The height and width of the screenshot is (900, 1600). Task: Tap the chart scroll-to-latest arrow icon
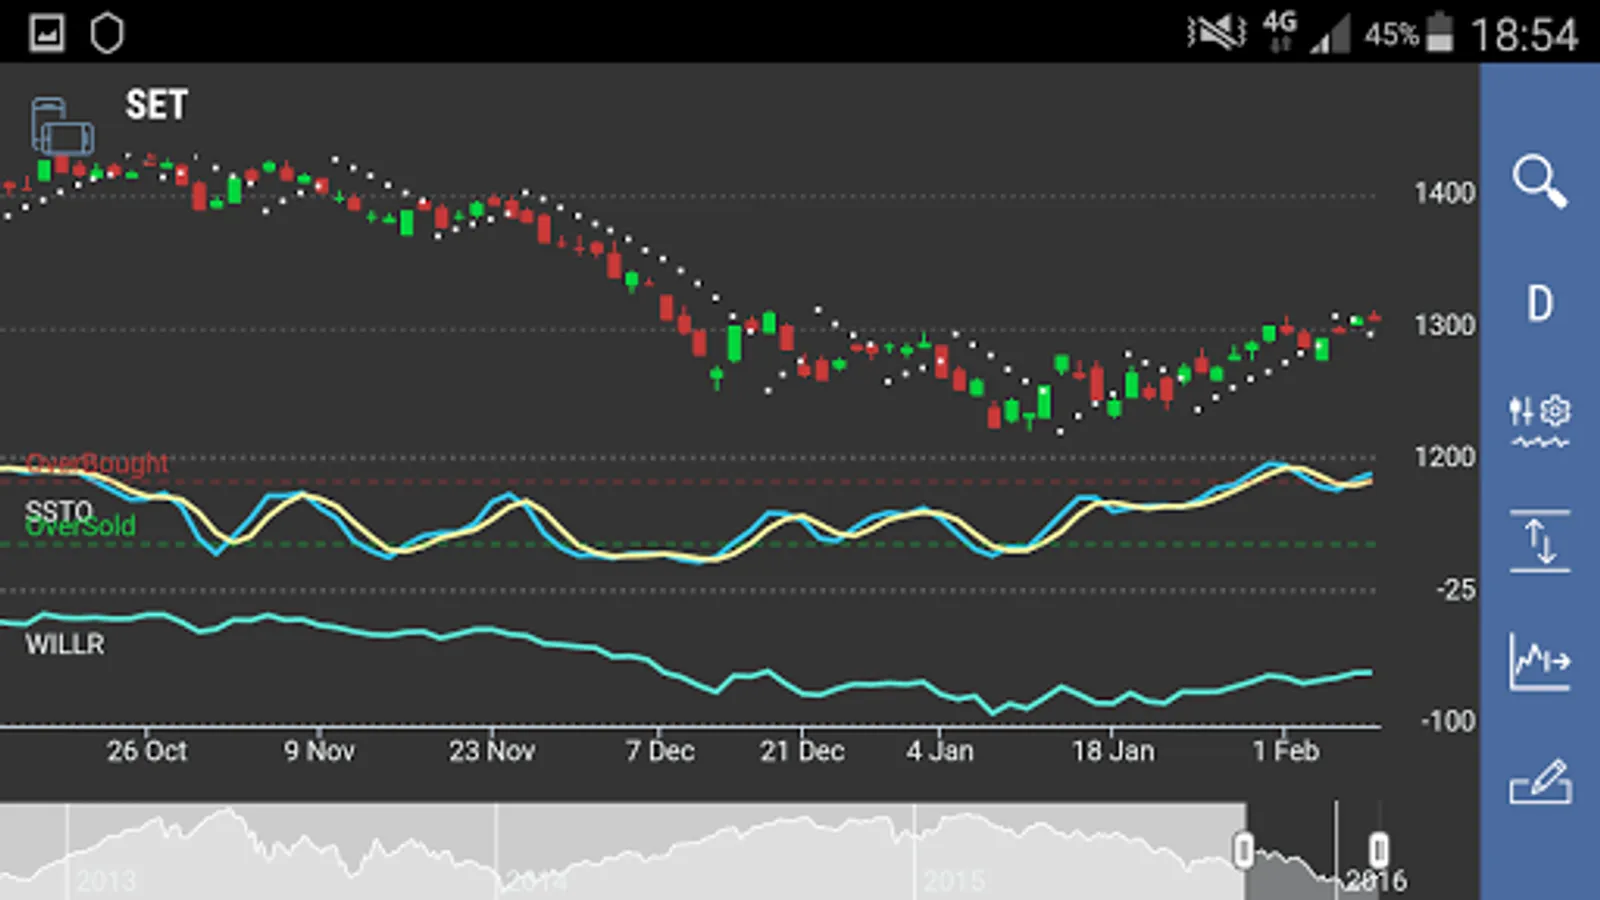(1540, 661)
